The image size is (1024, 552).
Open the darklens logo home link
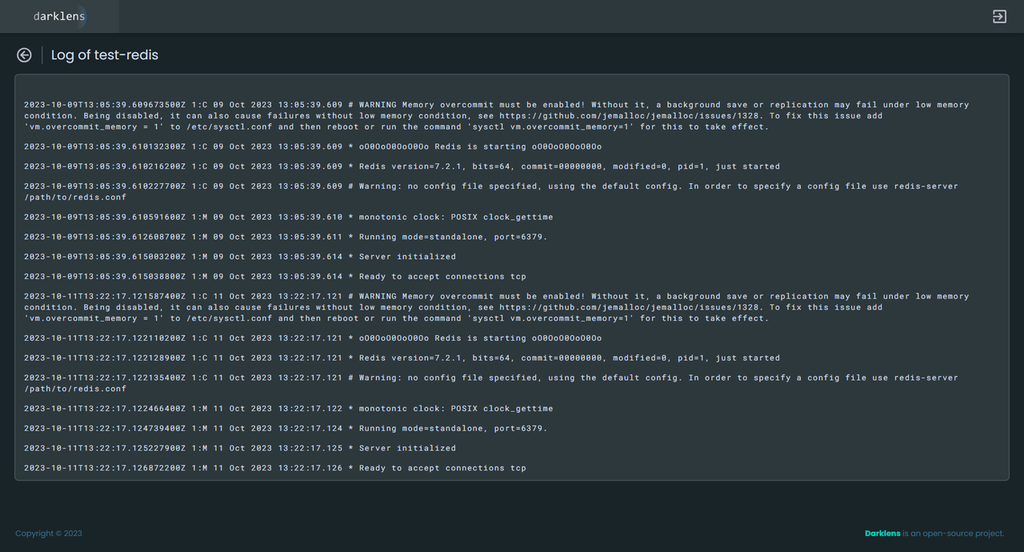click(x=59, y=16)
